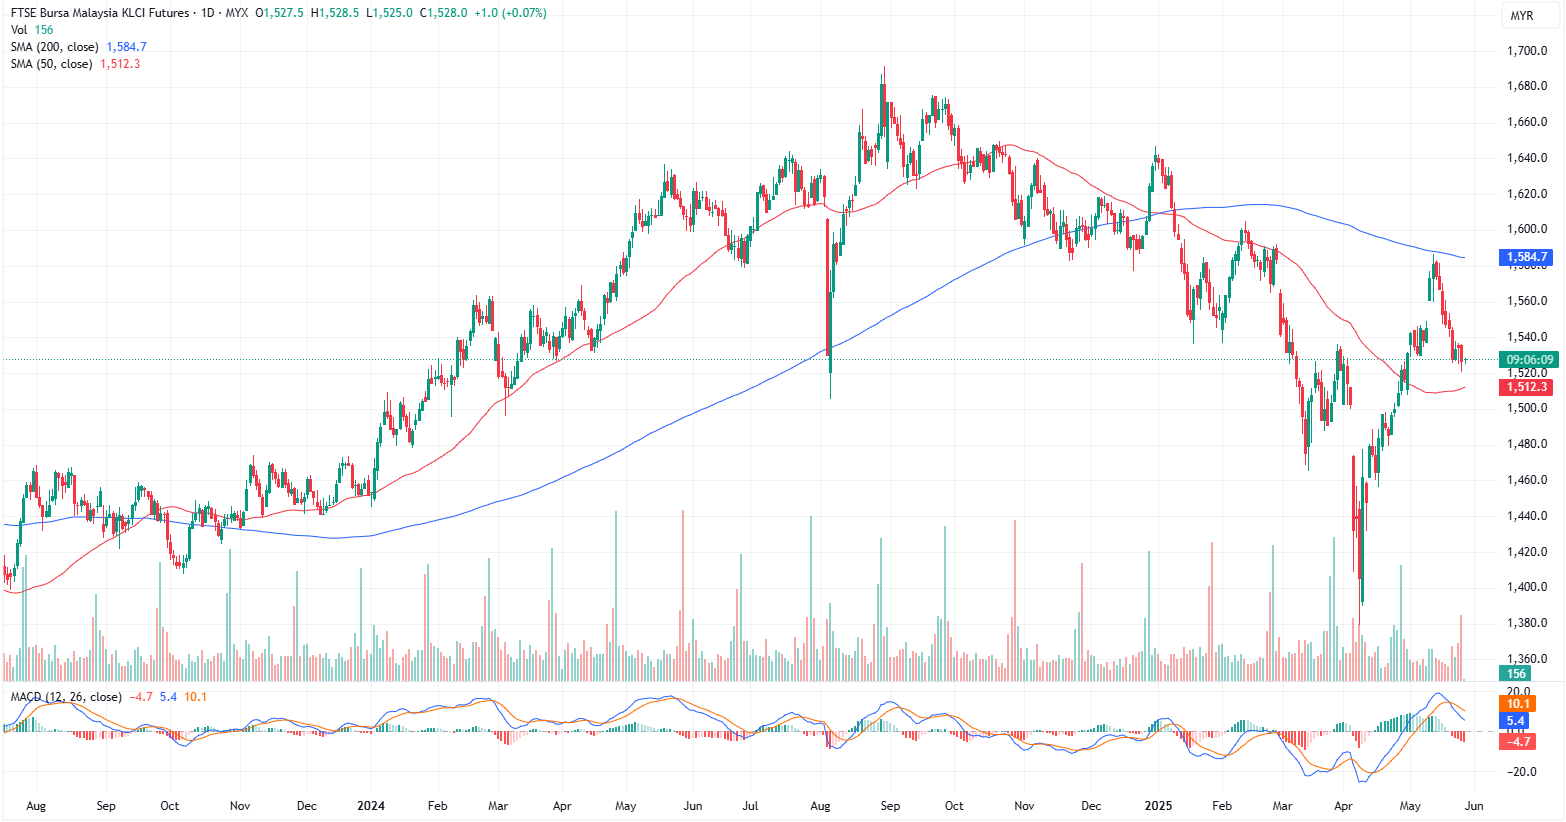1566x822 pixels.
Task: Select the Vol indicator legend
Action: tap(19, 30)
